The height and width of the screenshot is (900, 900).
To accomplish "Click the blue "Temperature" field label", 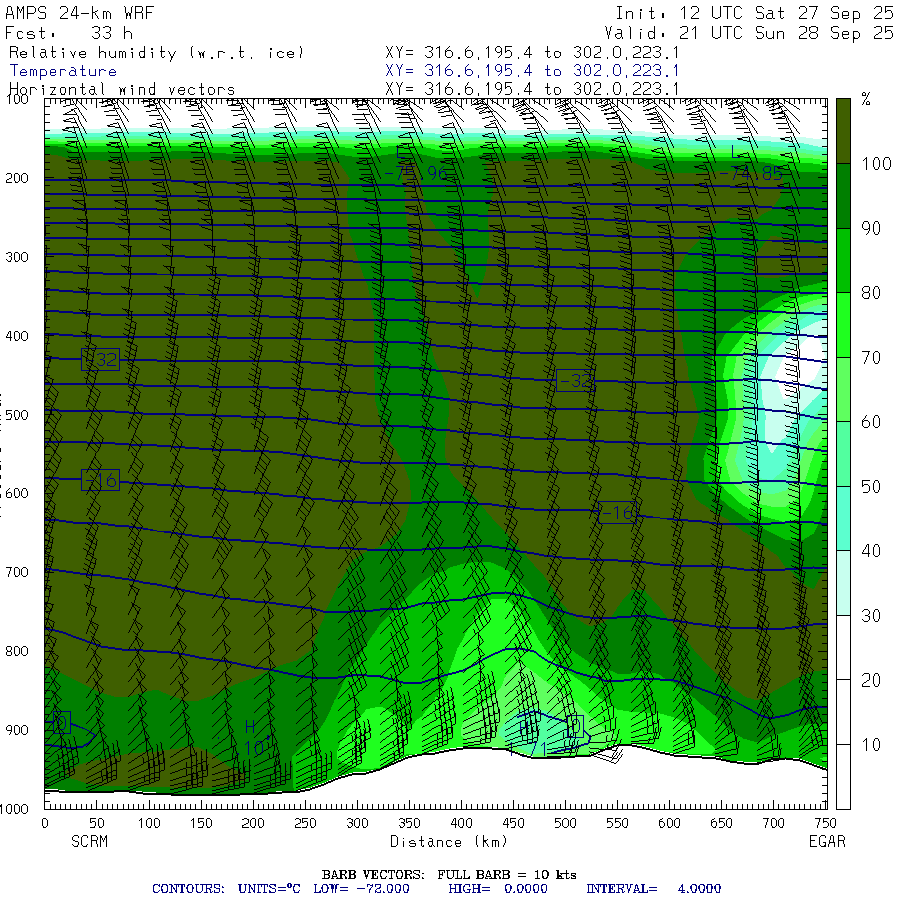I will point(63,71).
